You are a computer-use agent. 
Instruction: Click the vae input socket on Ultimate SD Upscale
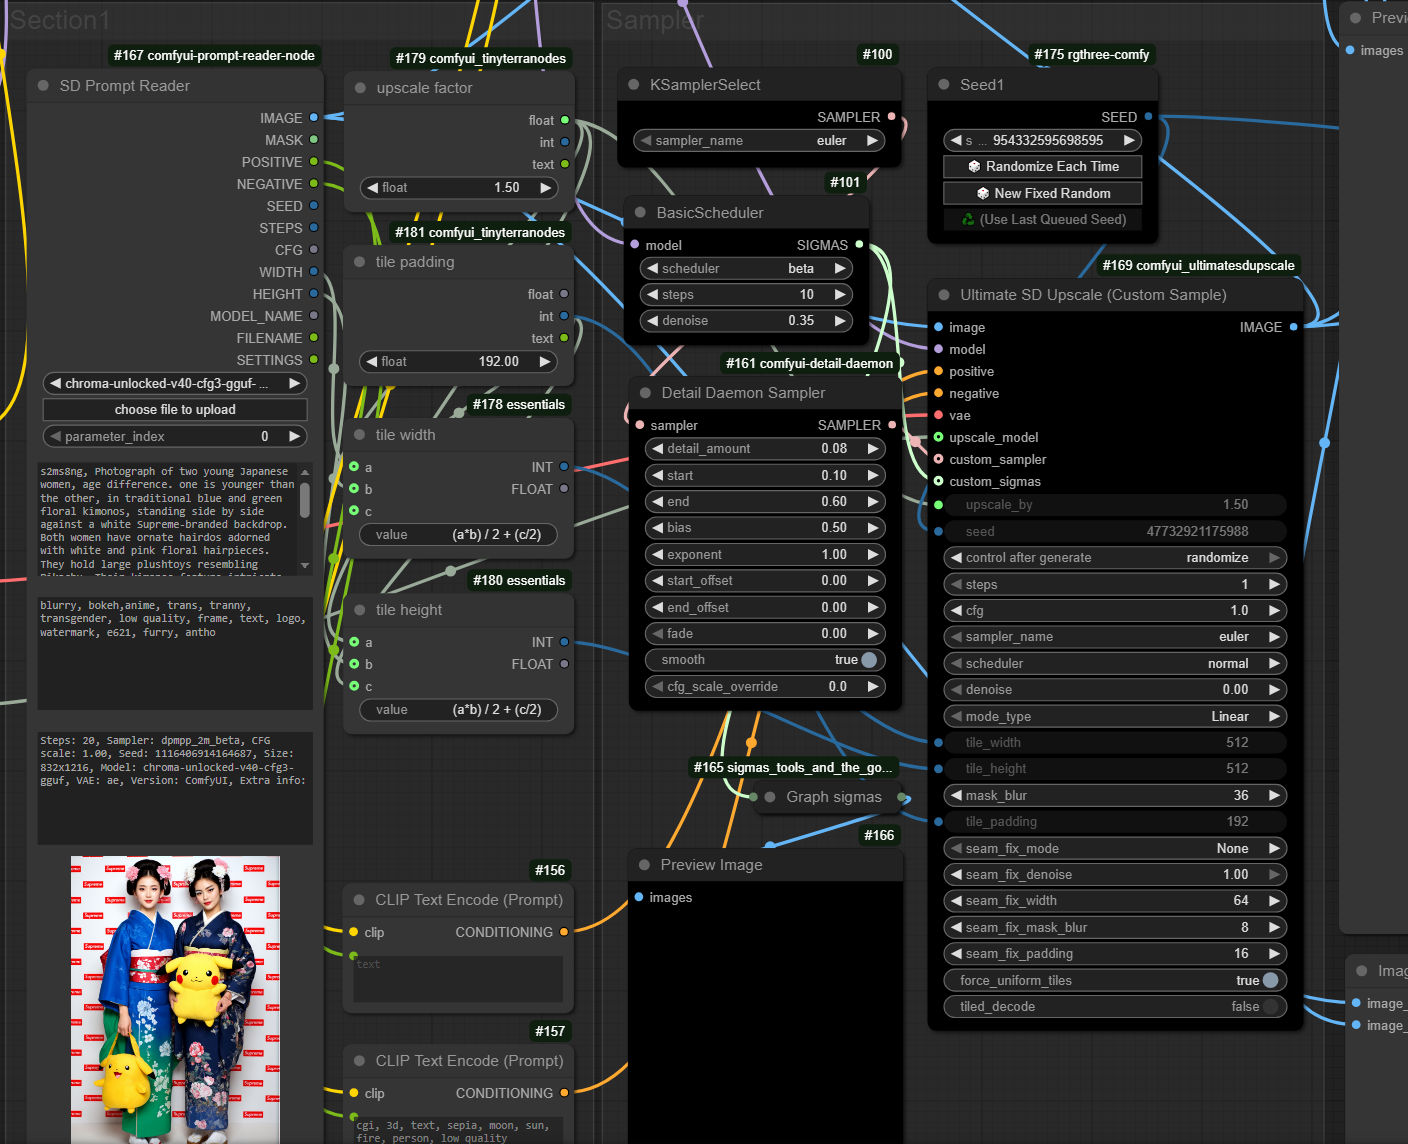(x=938, y=415)
